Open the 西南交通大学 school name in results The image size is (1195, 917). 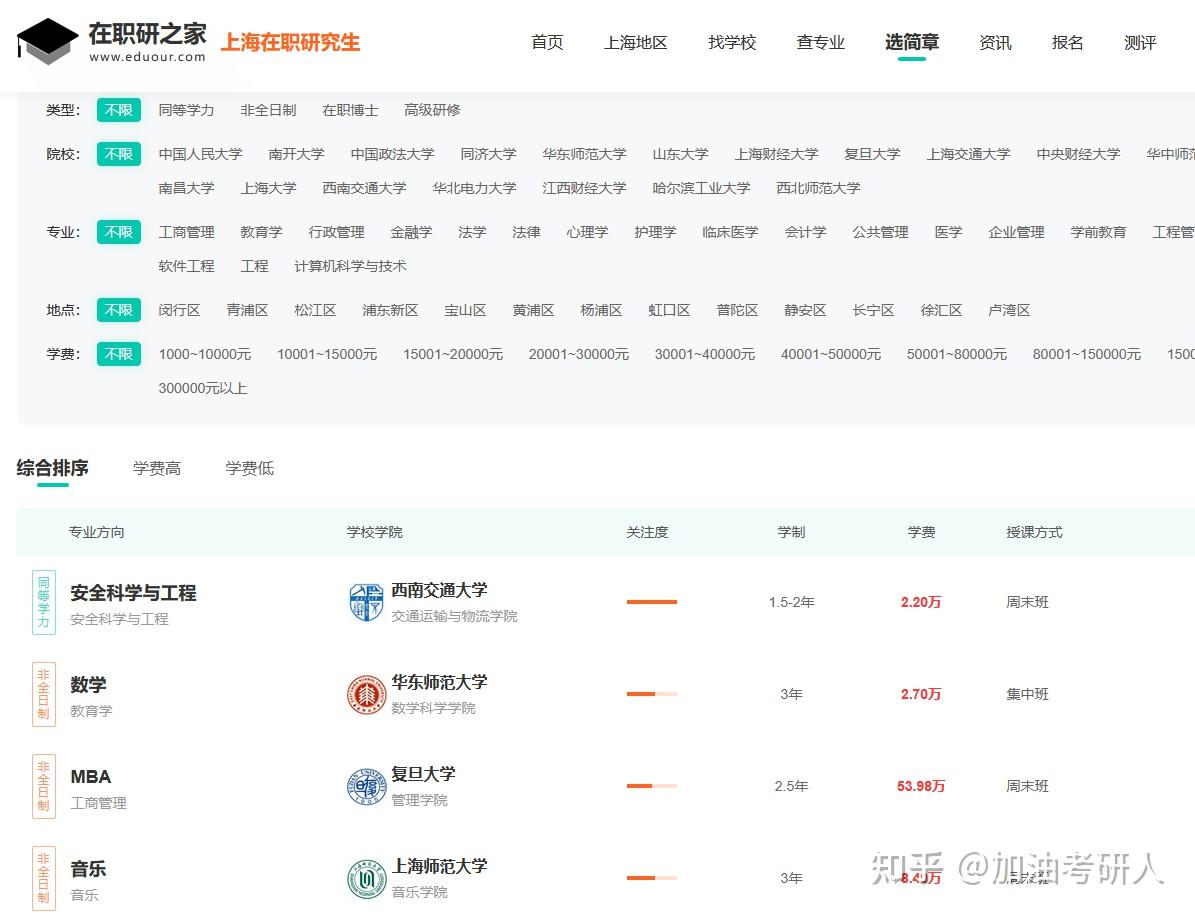coord(439,590)
